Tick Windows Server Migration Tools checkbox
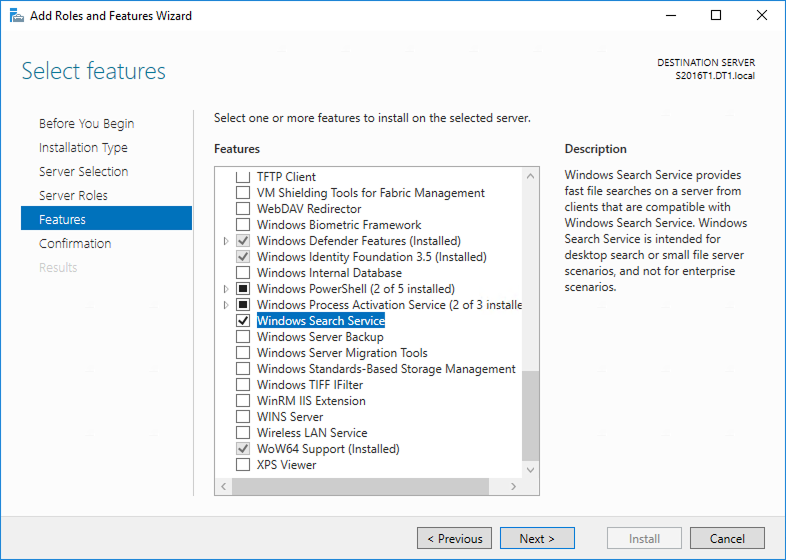This screenshot has width=786, height=560. pos(243,353)
